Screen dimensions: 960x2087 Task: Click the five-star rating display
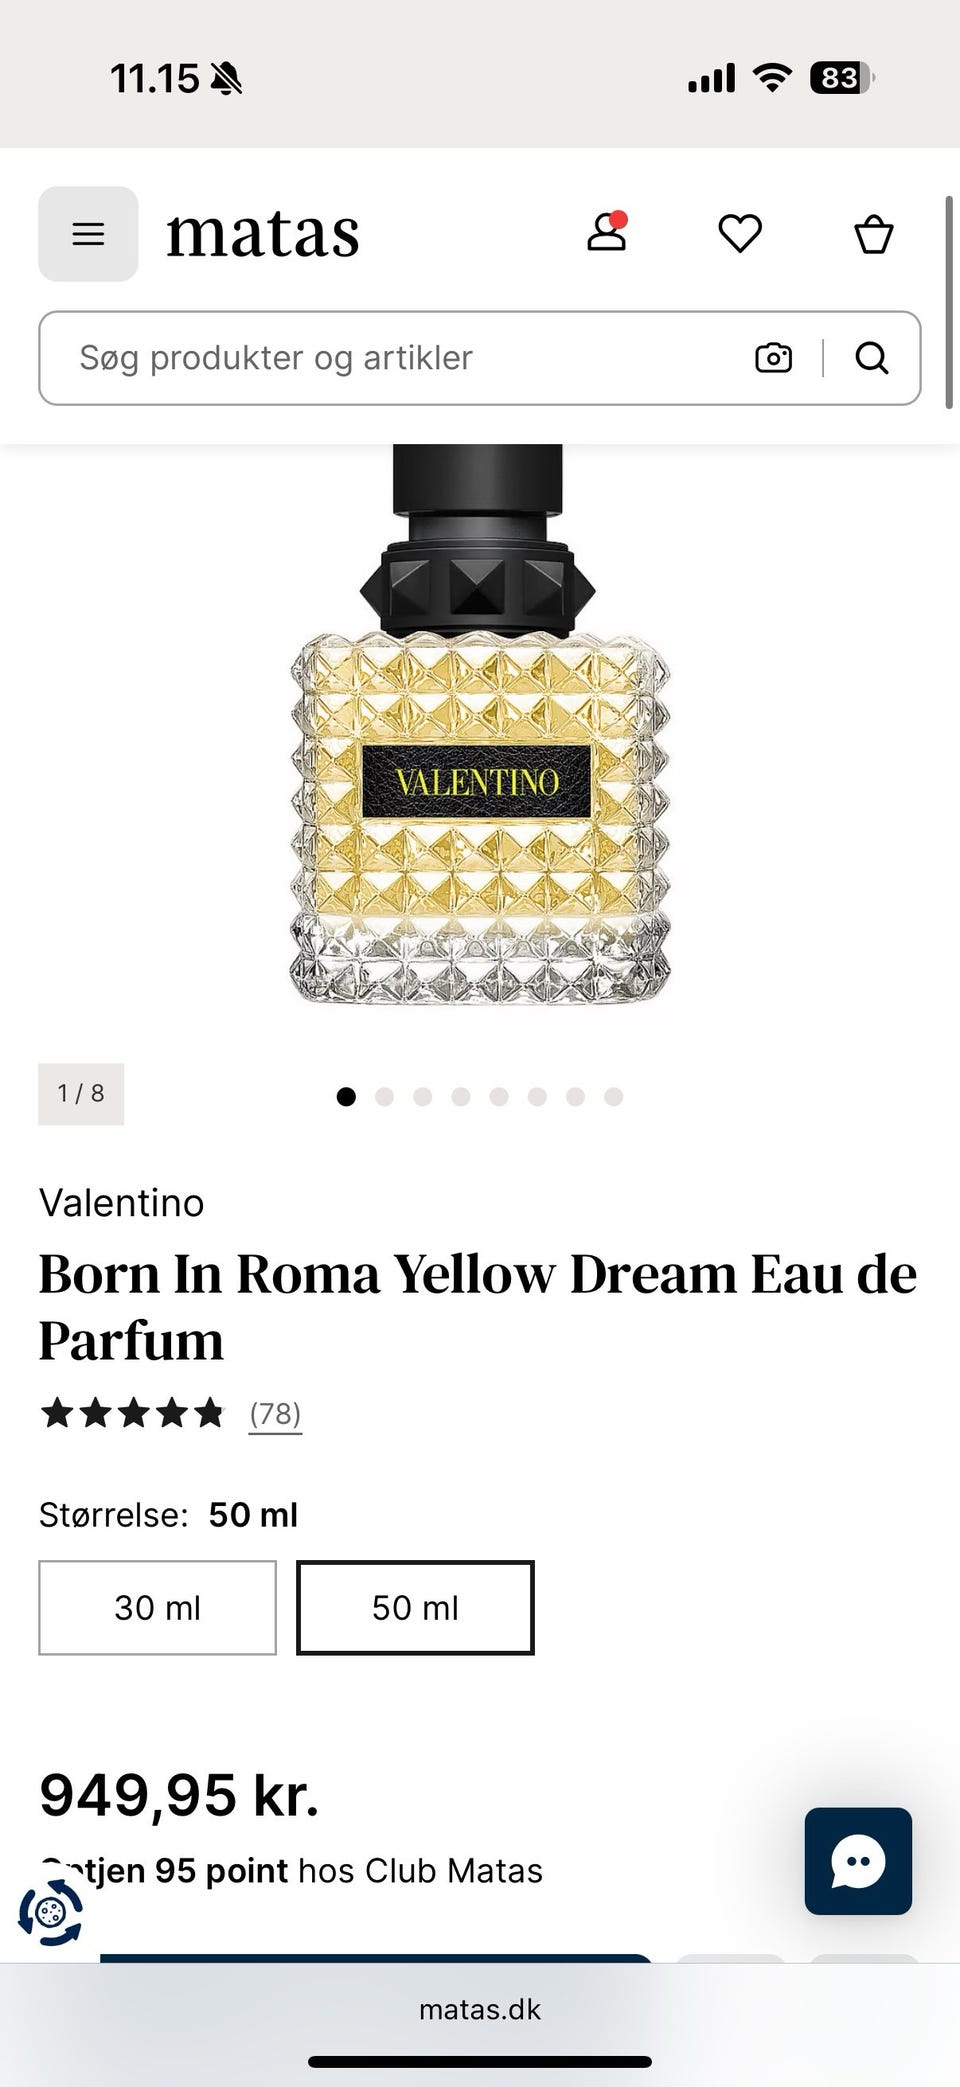[x=133, y=1414]
